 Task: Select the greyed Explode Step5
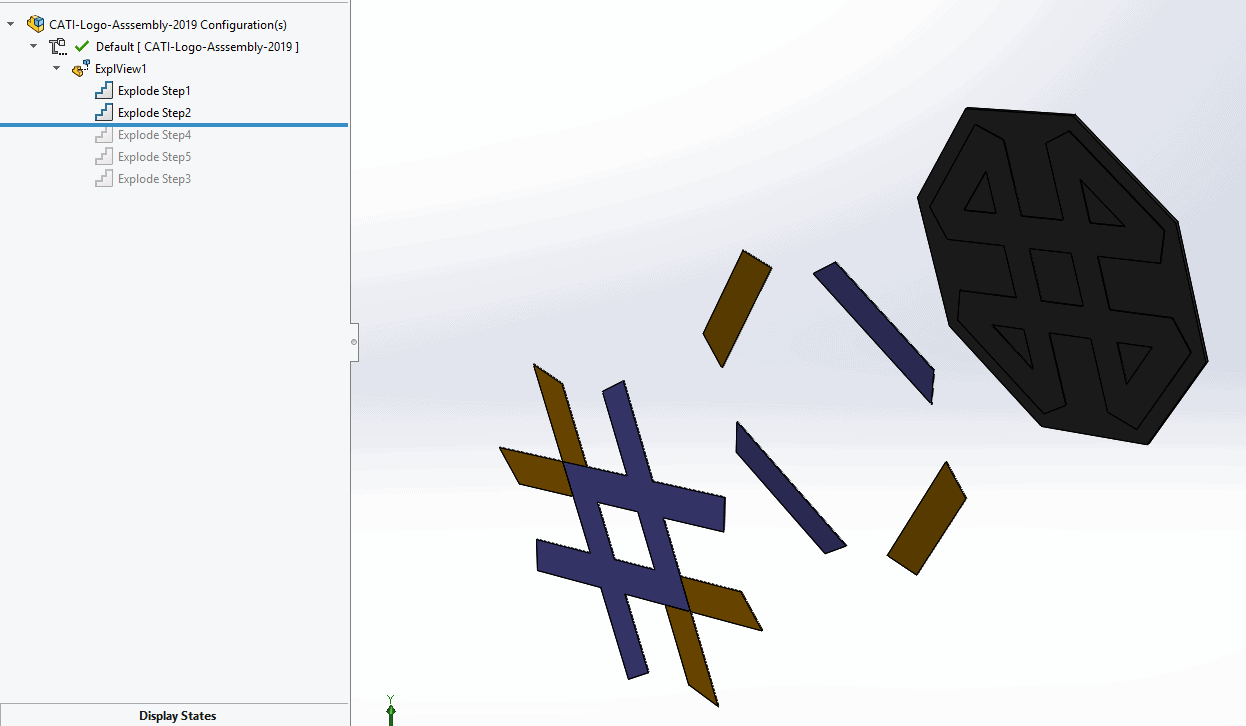coord(154,157)
